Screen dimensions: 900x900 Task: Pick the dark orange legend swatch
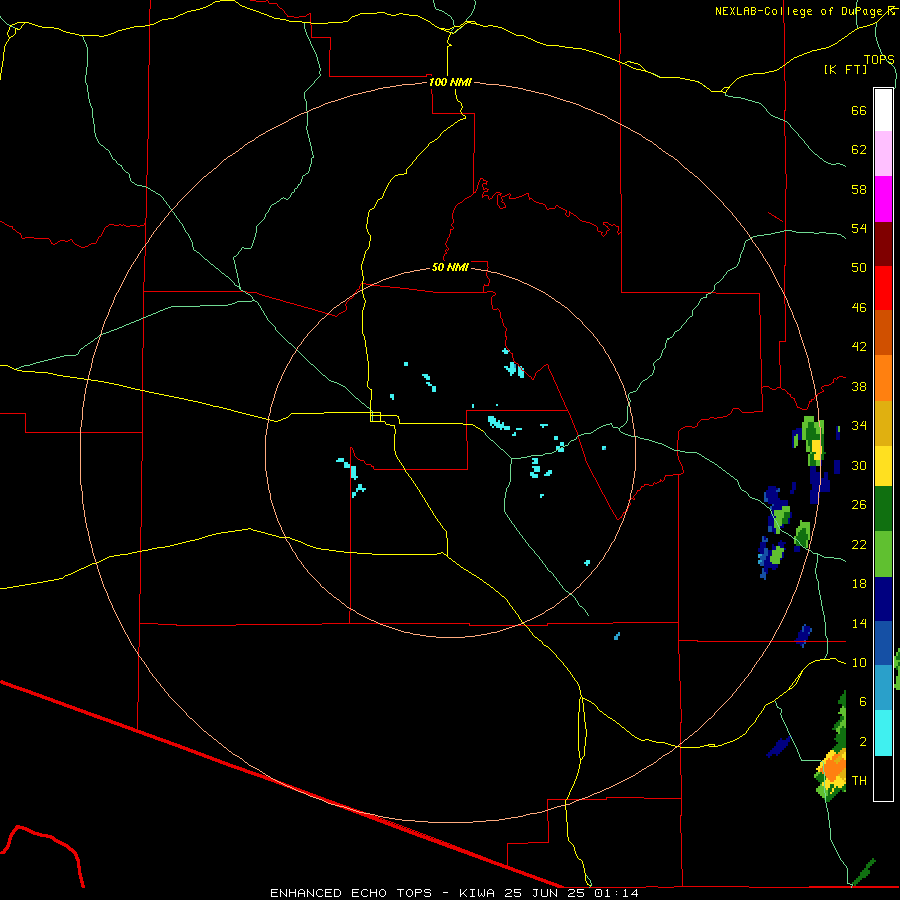[883, 333]
